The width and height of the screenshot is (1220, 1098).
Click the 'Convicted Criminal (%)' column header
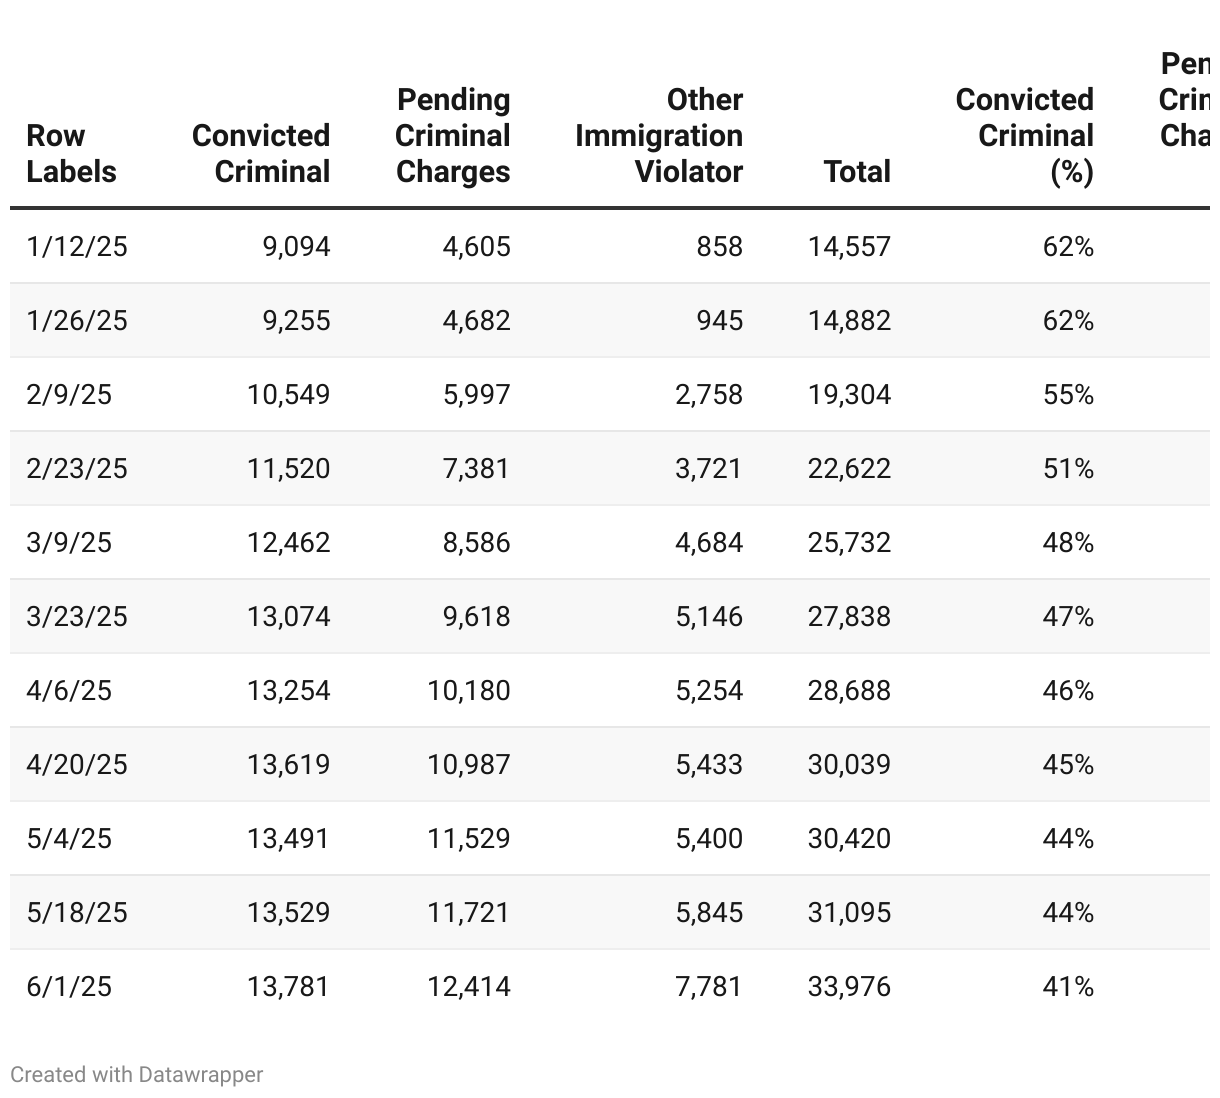coord(1025,135)
